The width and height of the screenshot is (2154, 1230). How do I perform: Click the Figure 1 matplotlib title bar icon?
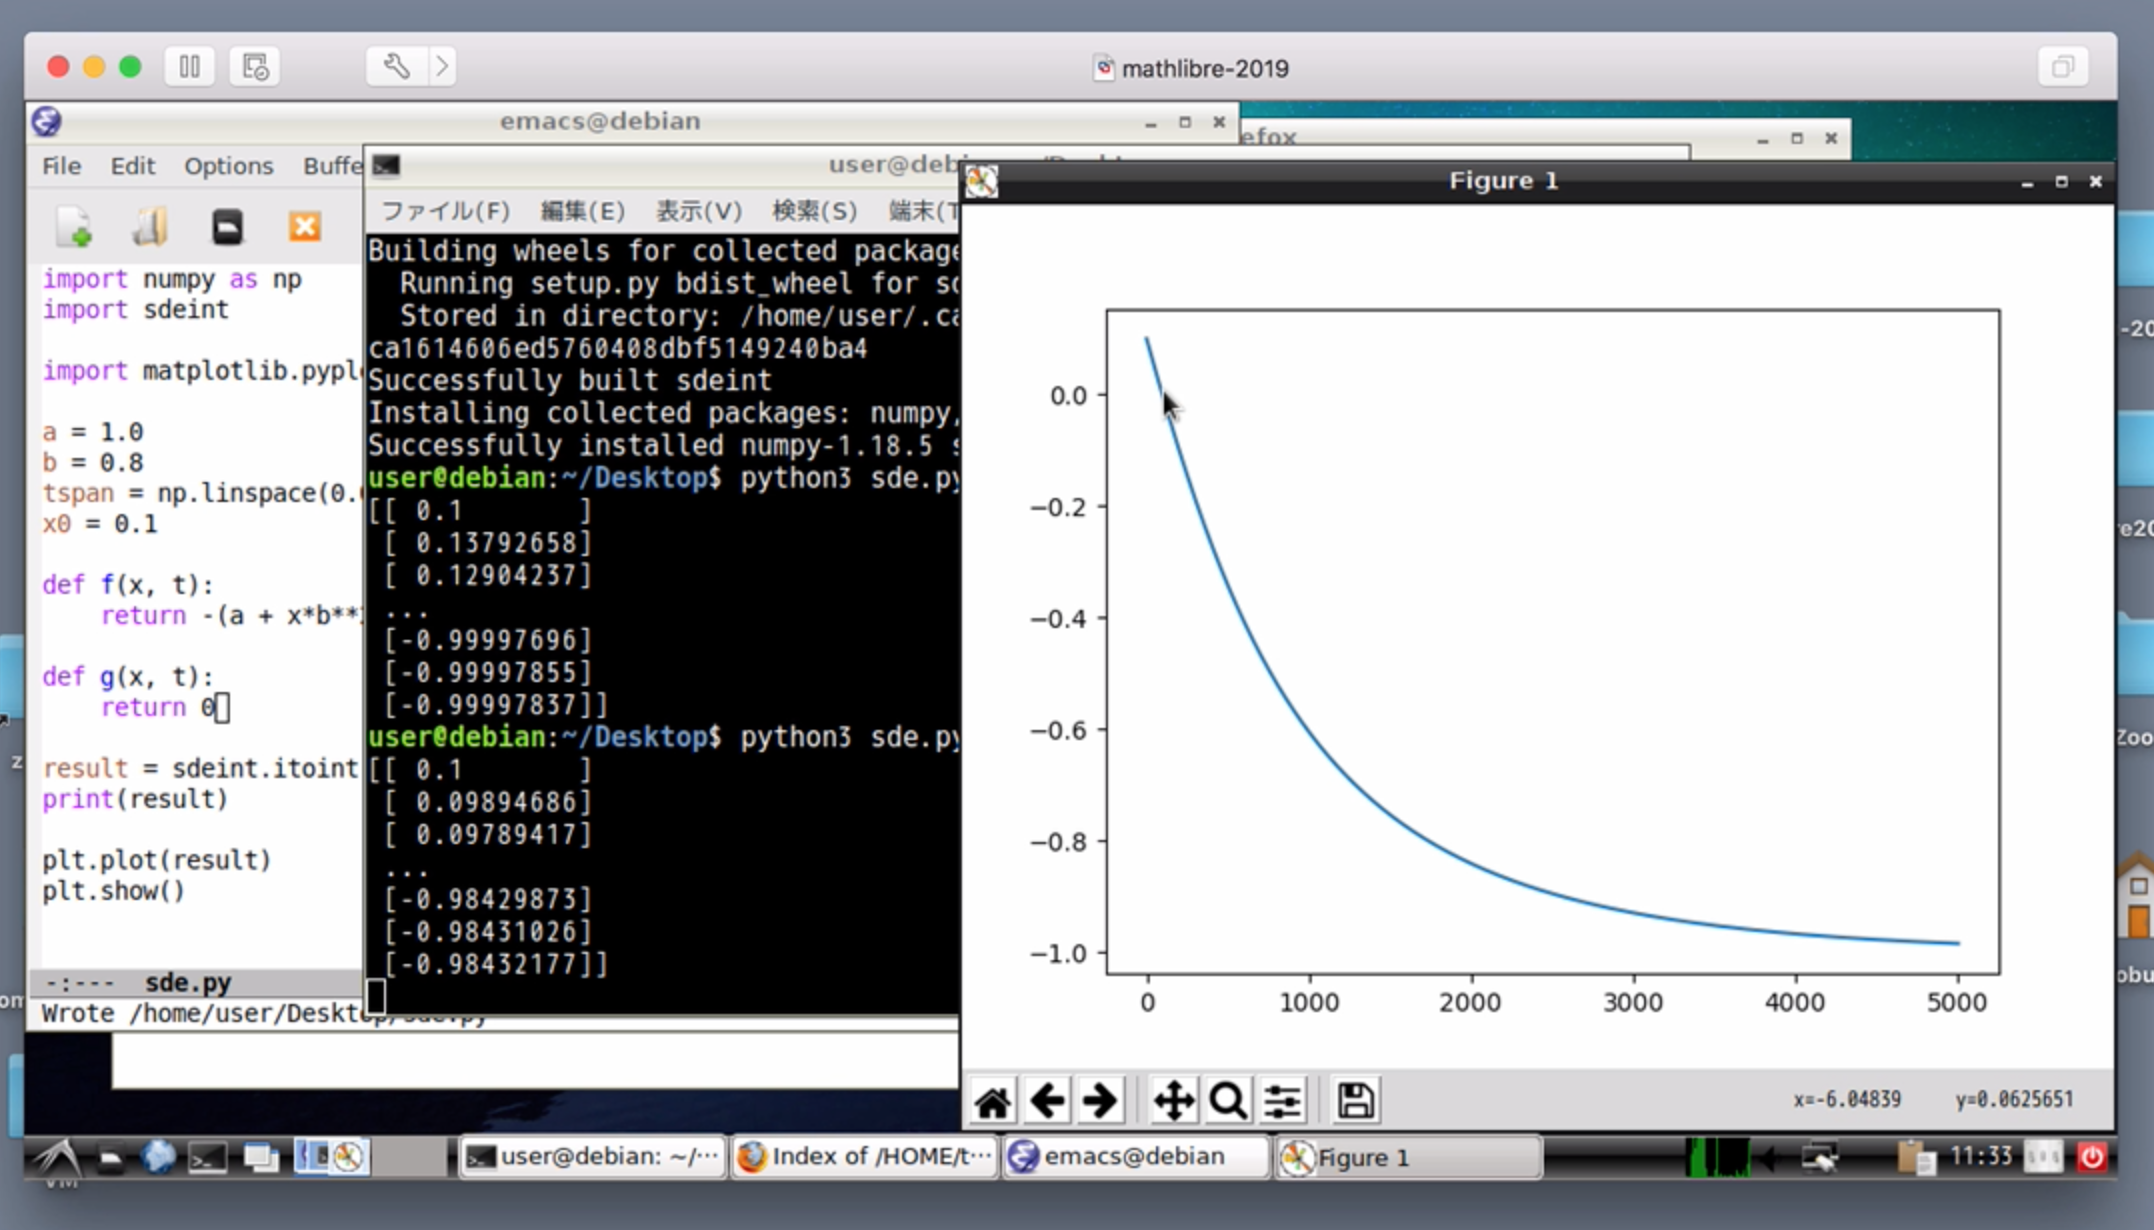click(981, 181)
